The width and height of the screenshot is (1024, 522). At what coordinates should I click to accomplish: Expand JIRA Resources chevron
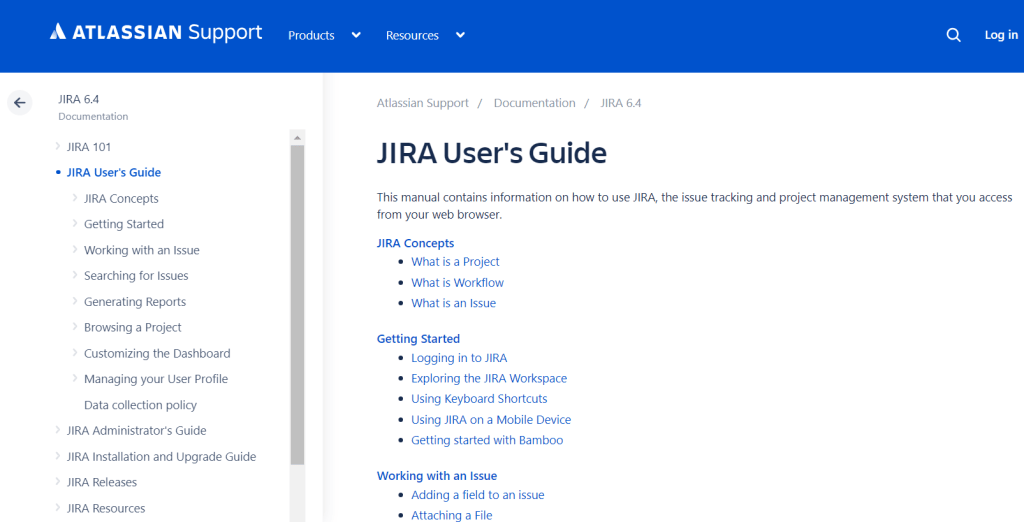tap(58, 507)
